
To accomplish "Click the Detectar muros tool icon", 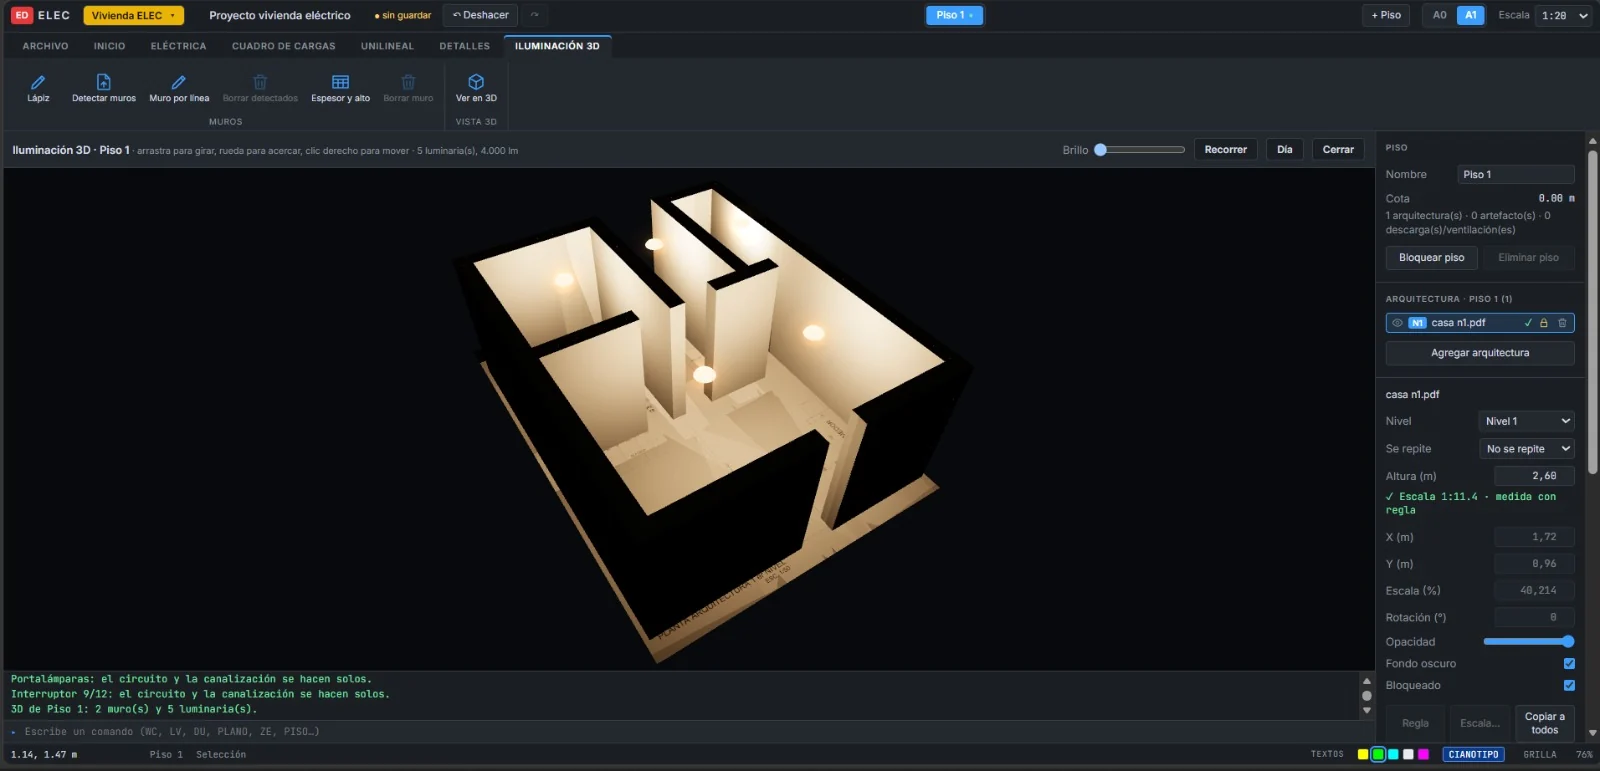I will (x=104, y=82).
